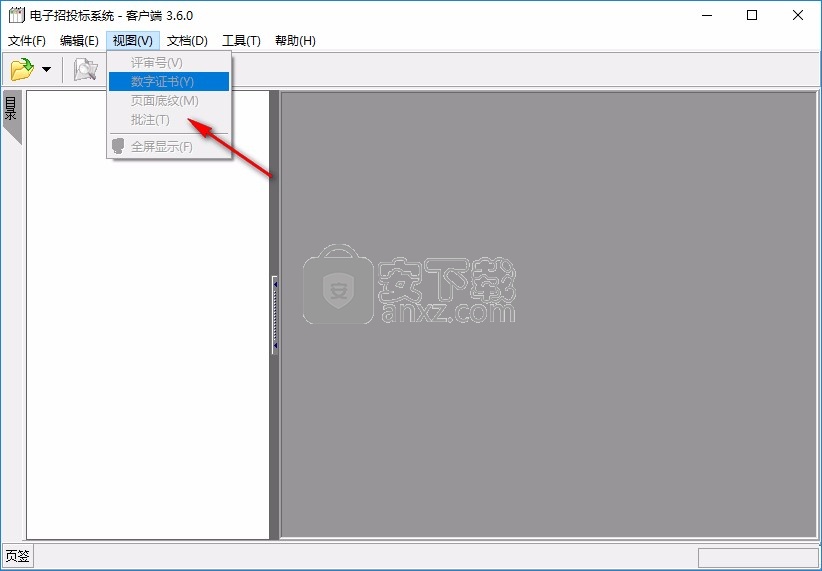
Task: Close the 视图(V) menu
Action: coord(133,41)
